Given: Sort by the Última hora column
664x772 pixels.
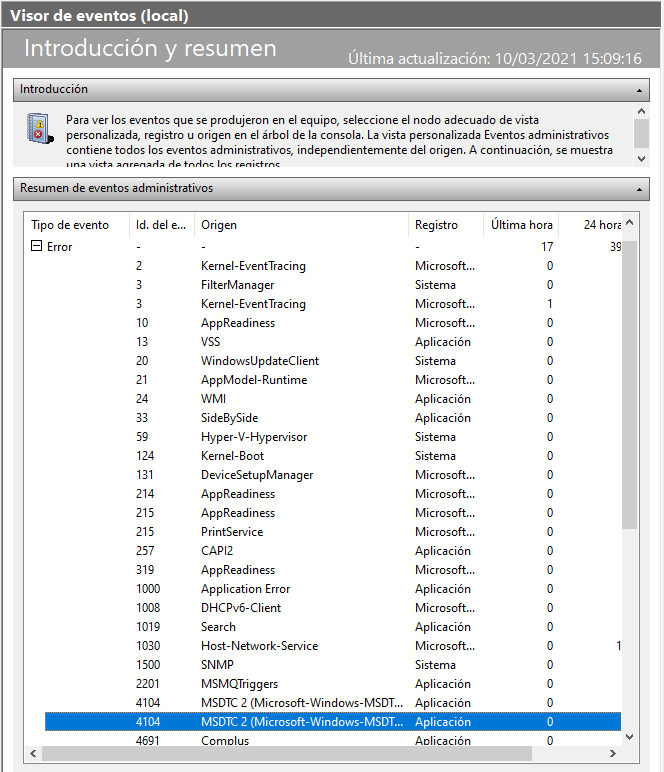Looking at the screenshot, I should (521, 225).
